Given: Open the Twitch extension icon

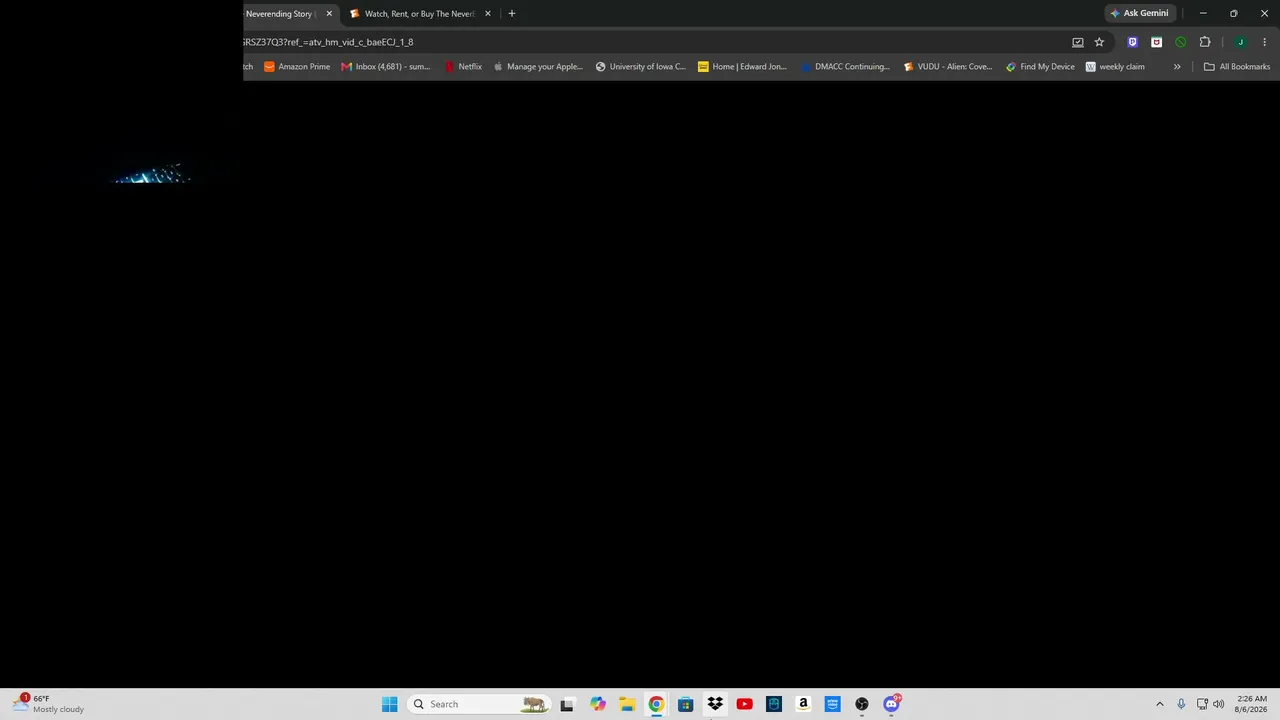Looking at the screenshot, I should (x=1132, y=42).
